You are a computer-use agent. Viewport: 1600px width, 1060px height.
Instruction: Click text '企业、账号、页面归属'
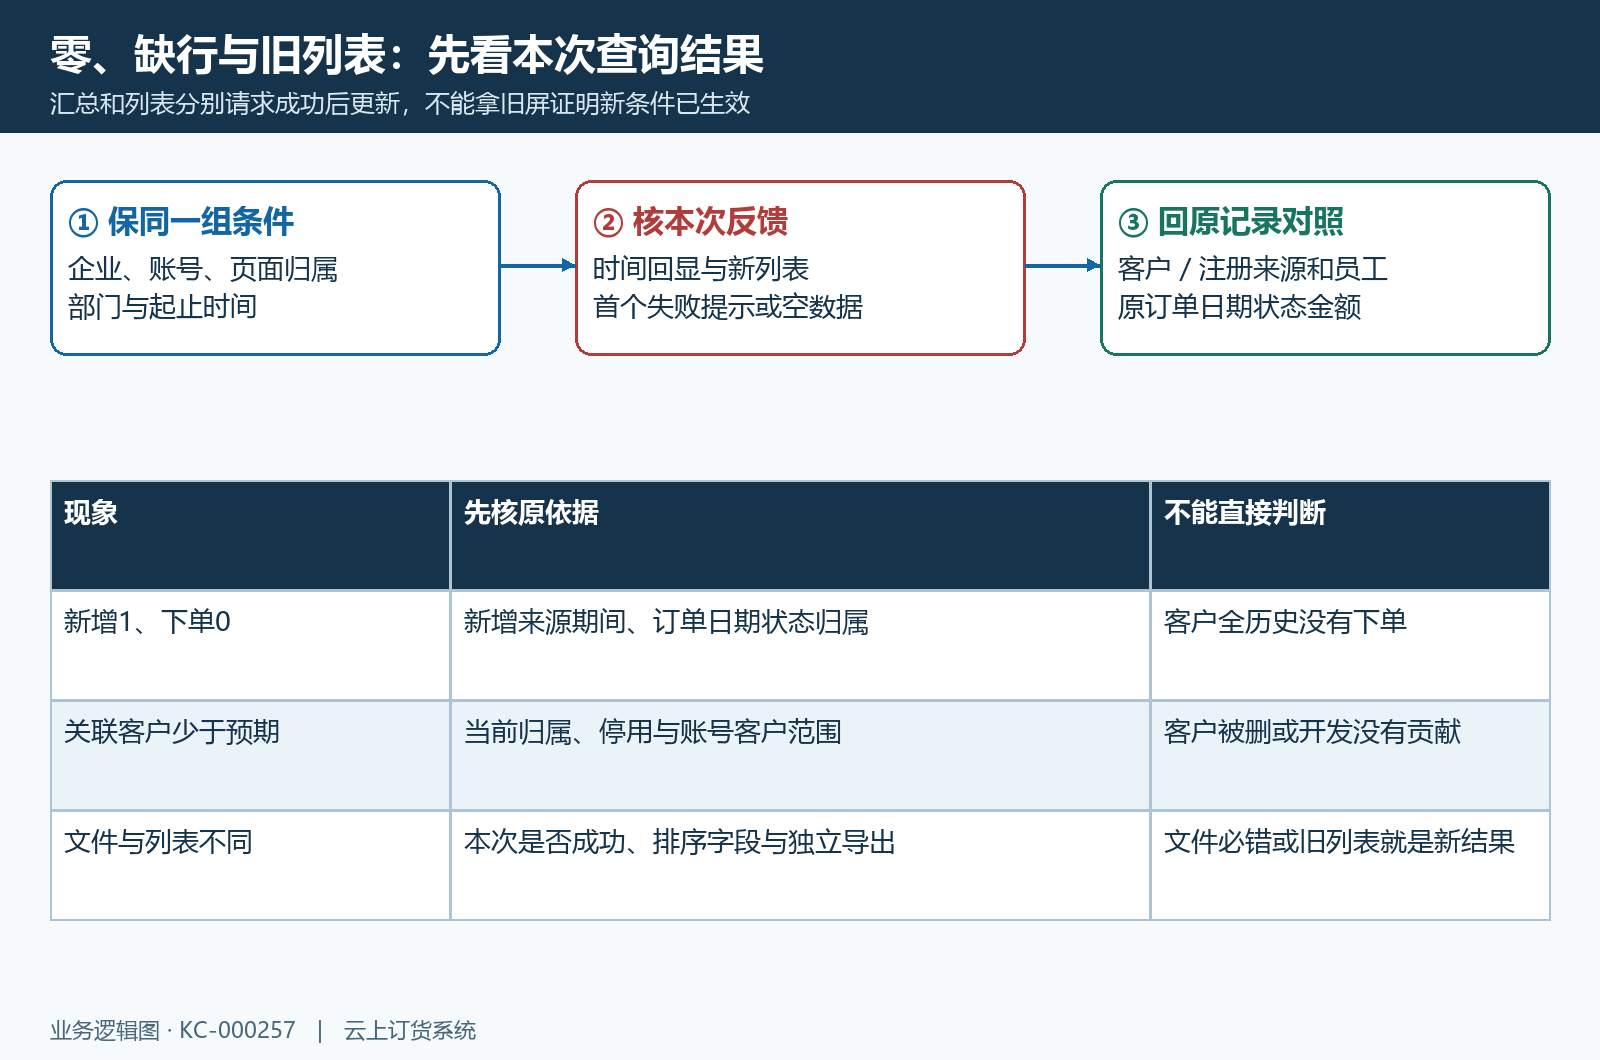(x=202, y=269)
